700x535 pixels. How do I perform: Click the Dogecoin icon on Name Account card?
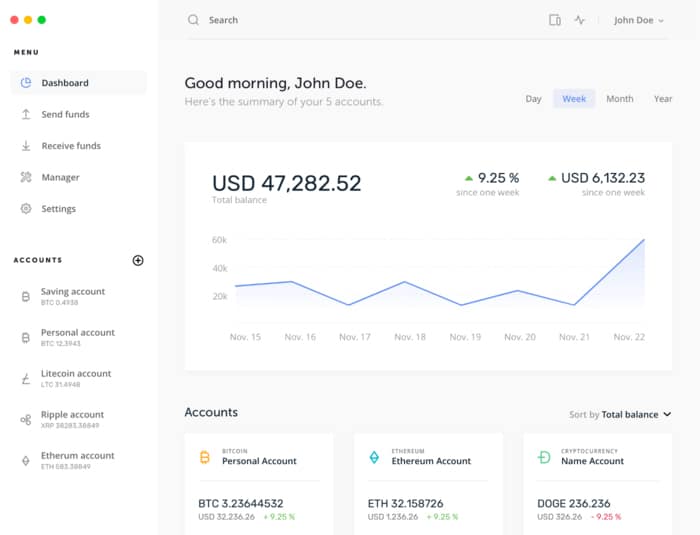pos(544,457)
